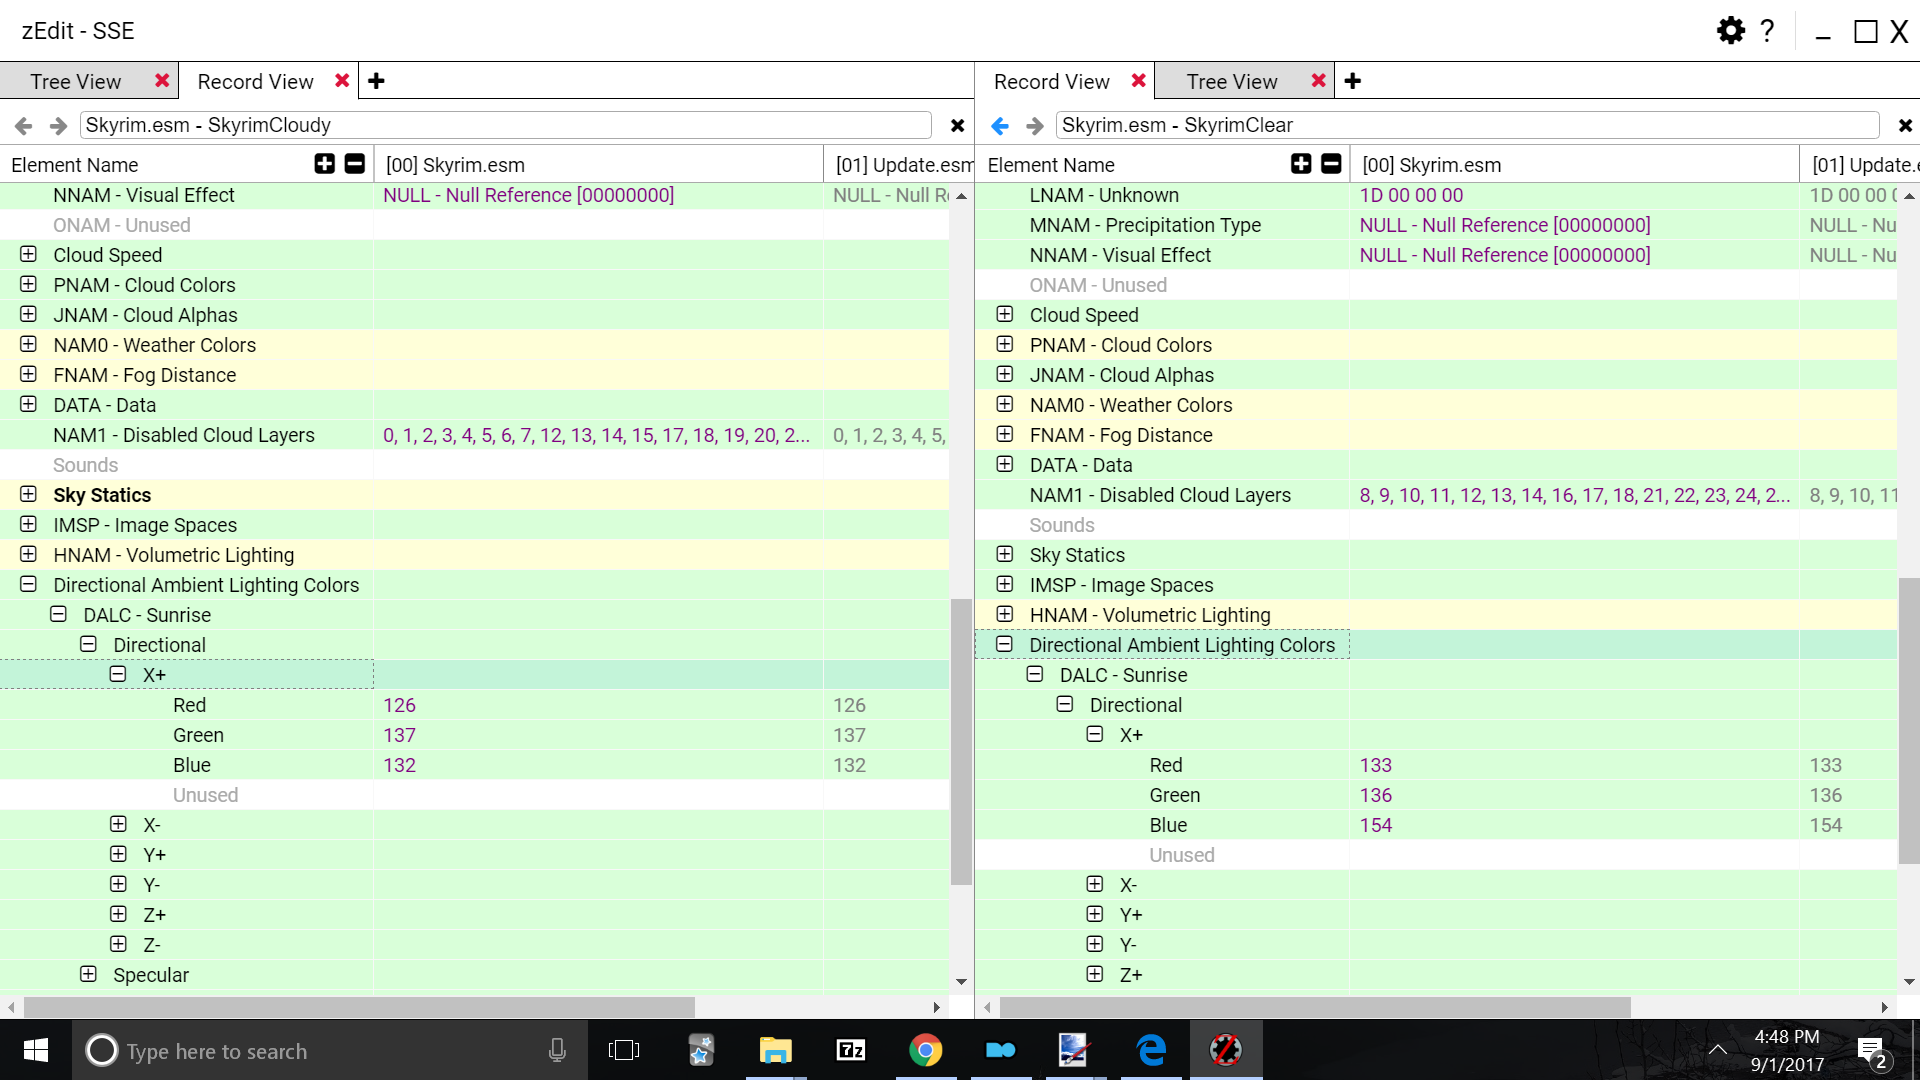Screen dimensions: 1920x1080
Task: Select Blue value 154 in right pane
Action: tap(1376, 825)
